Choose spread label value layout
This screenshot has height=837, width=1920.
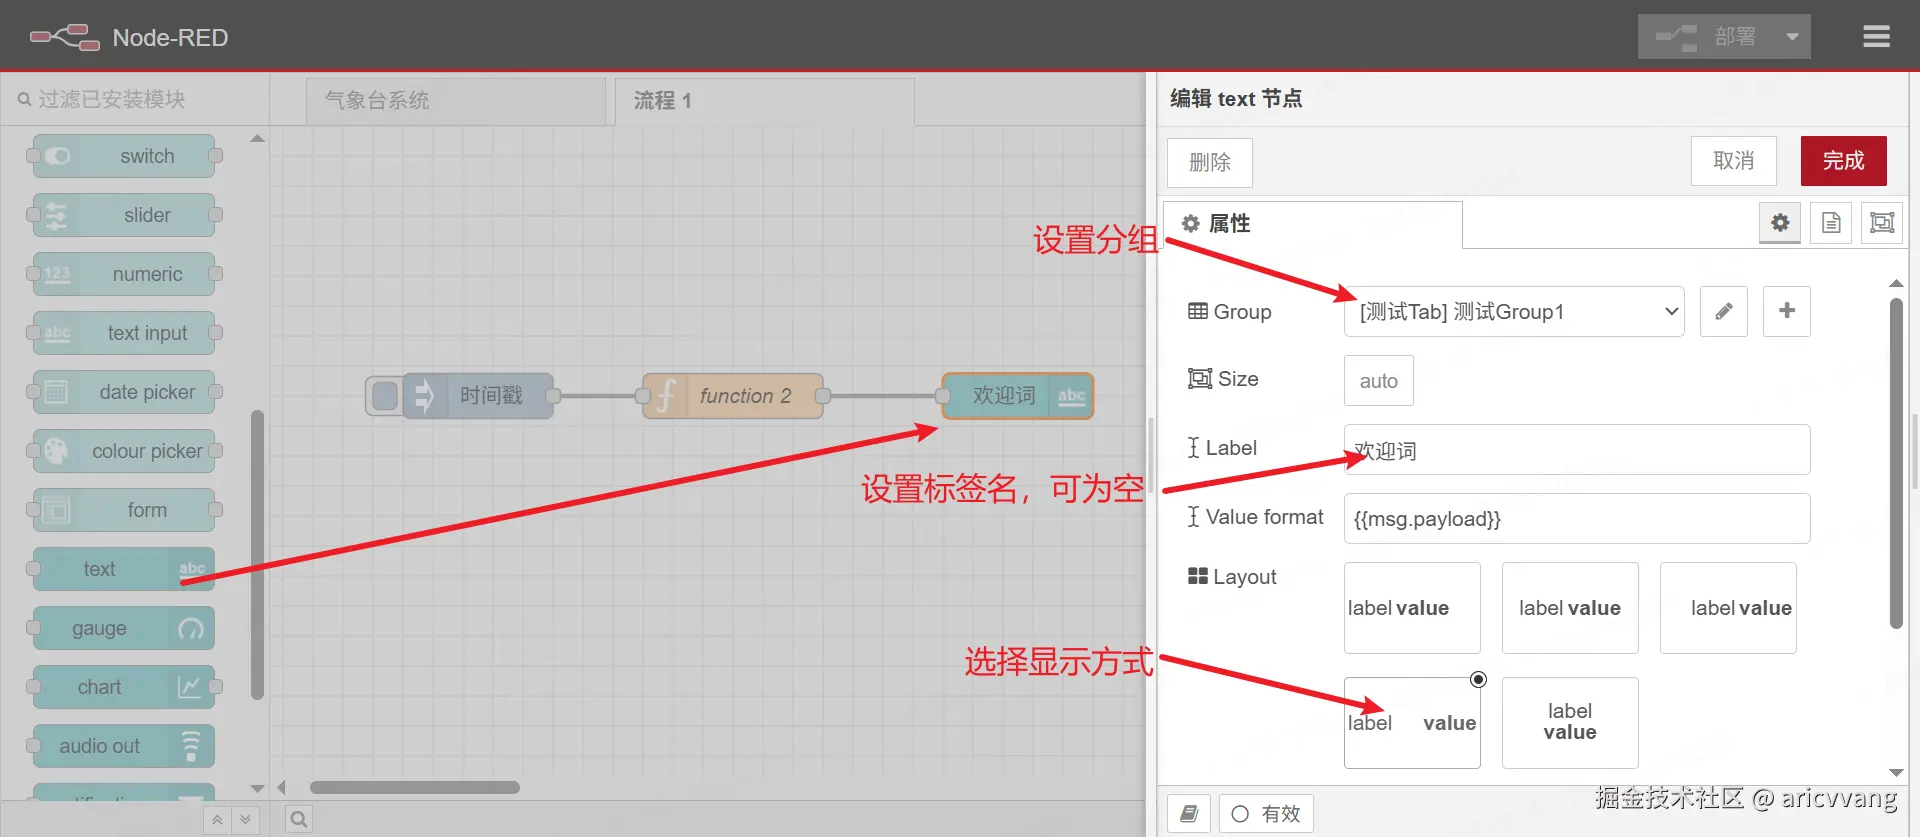click(1412, 723)
